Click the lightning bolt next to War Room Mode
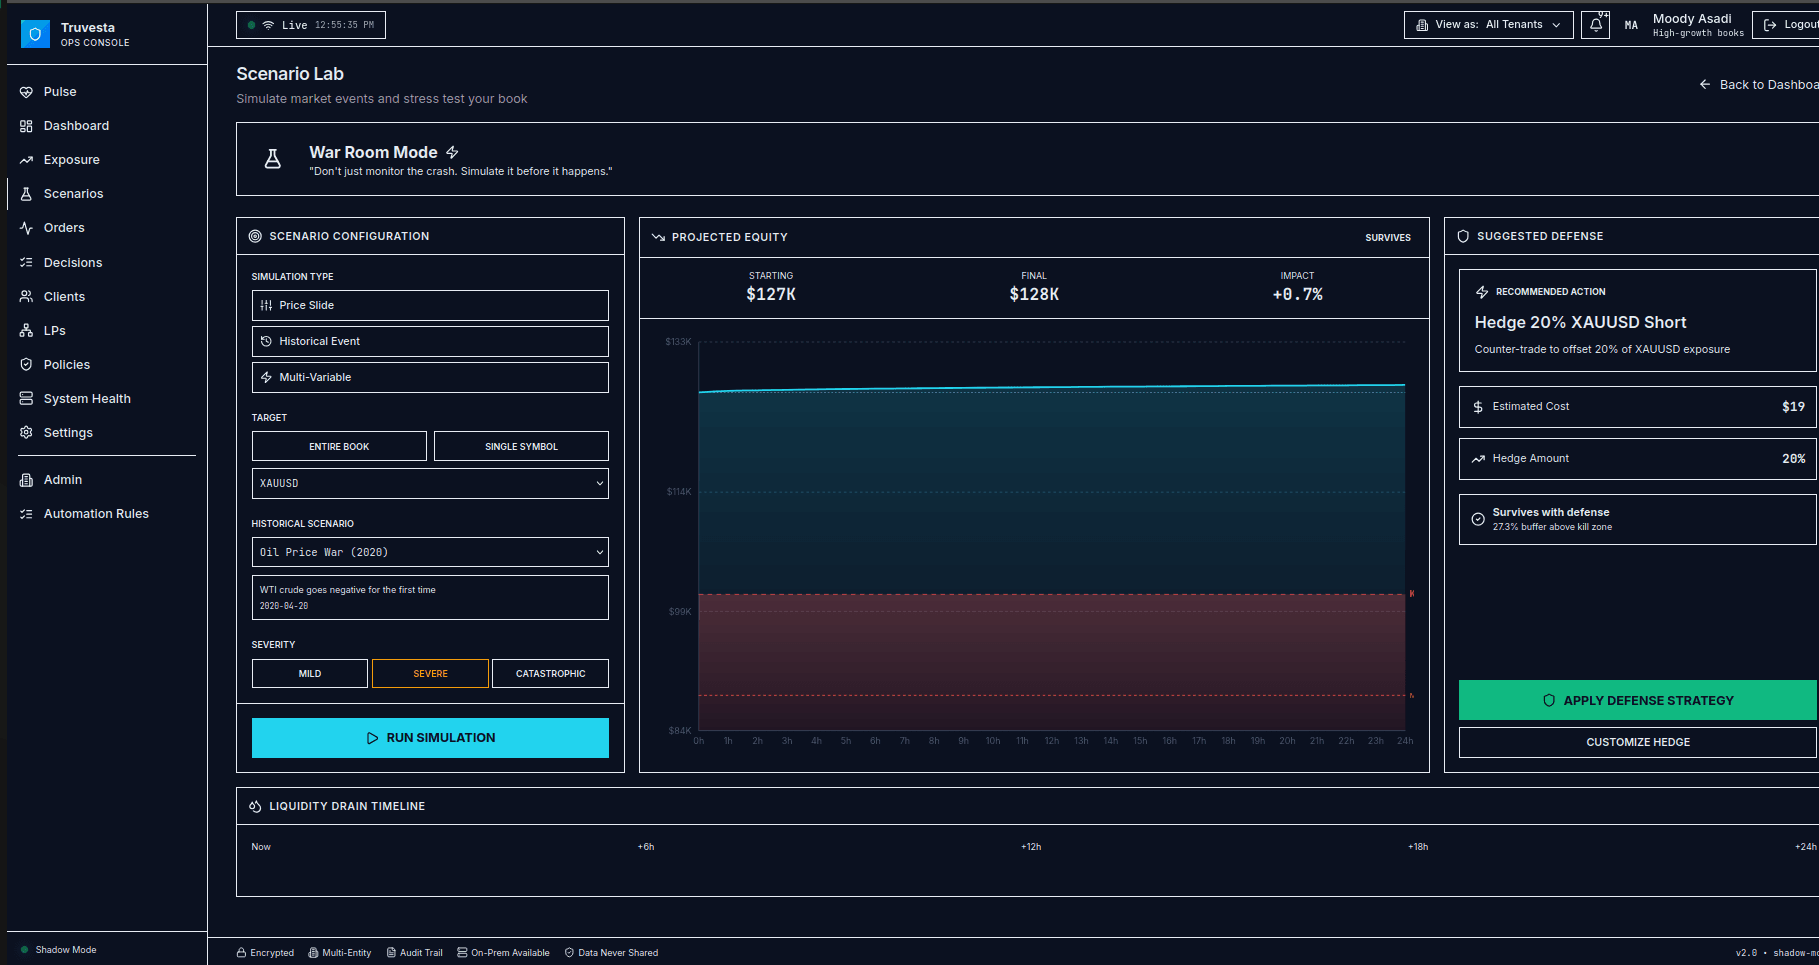 [x=452, y=152]
